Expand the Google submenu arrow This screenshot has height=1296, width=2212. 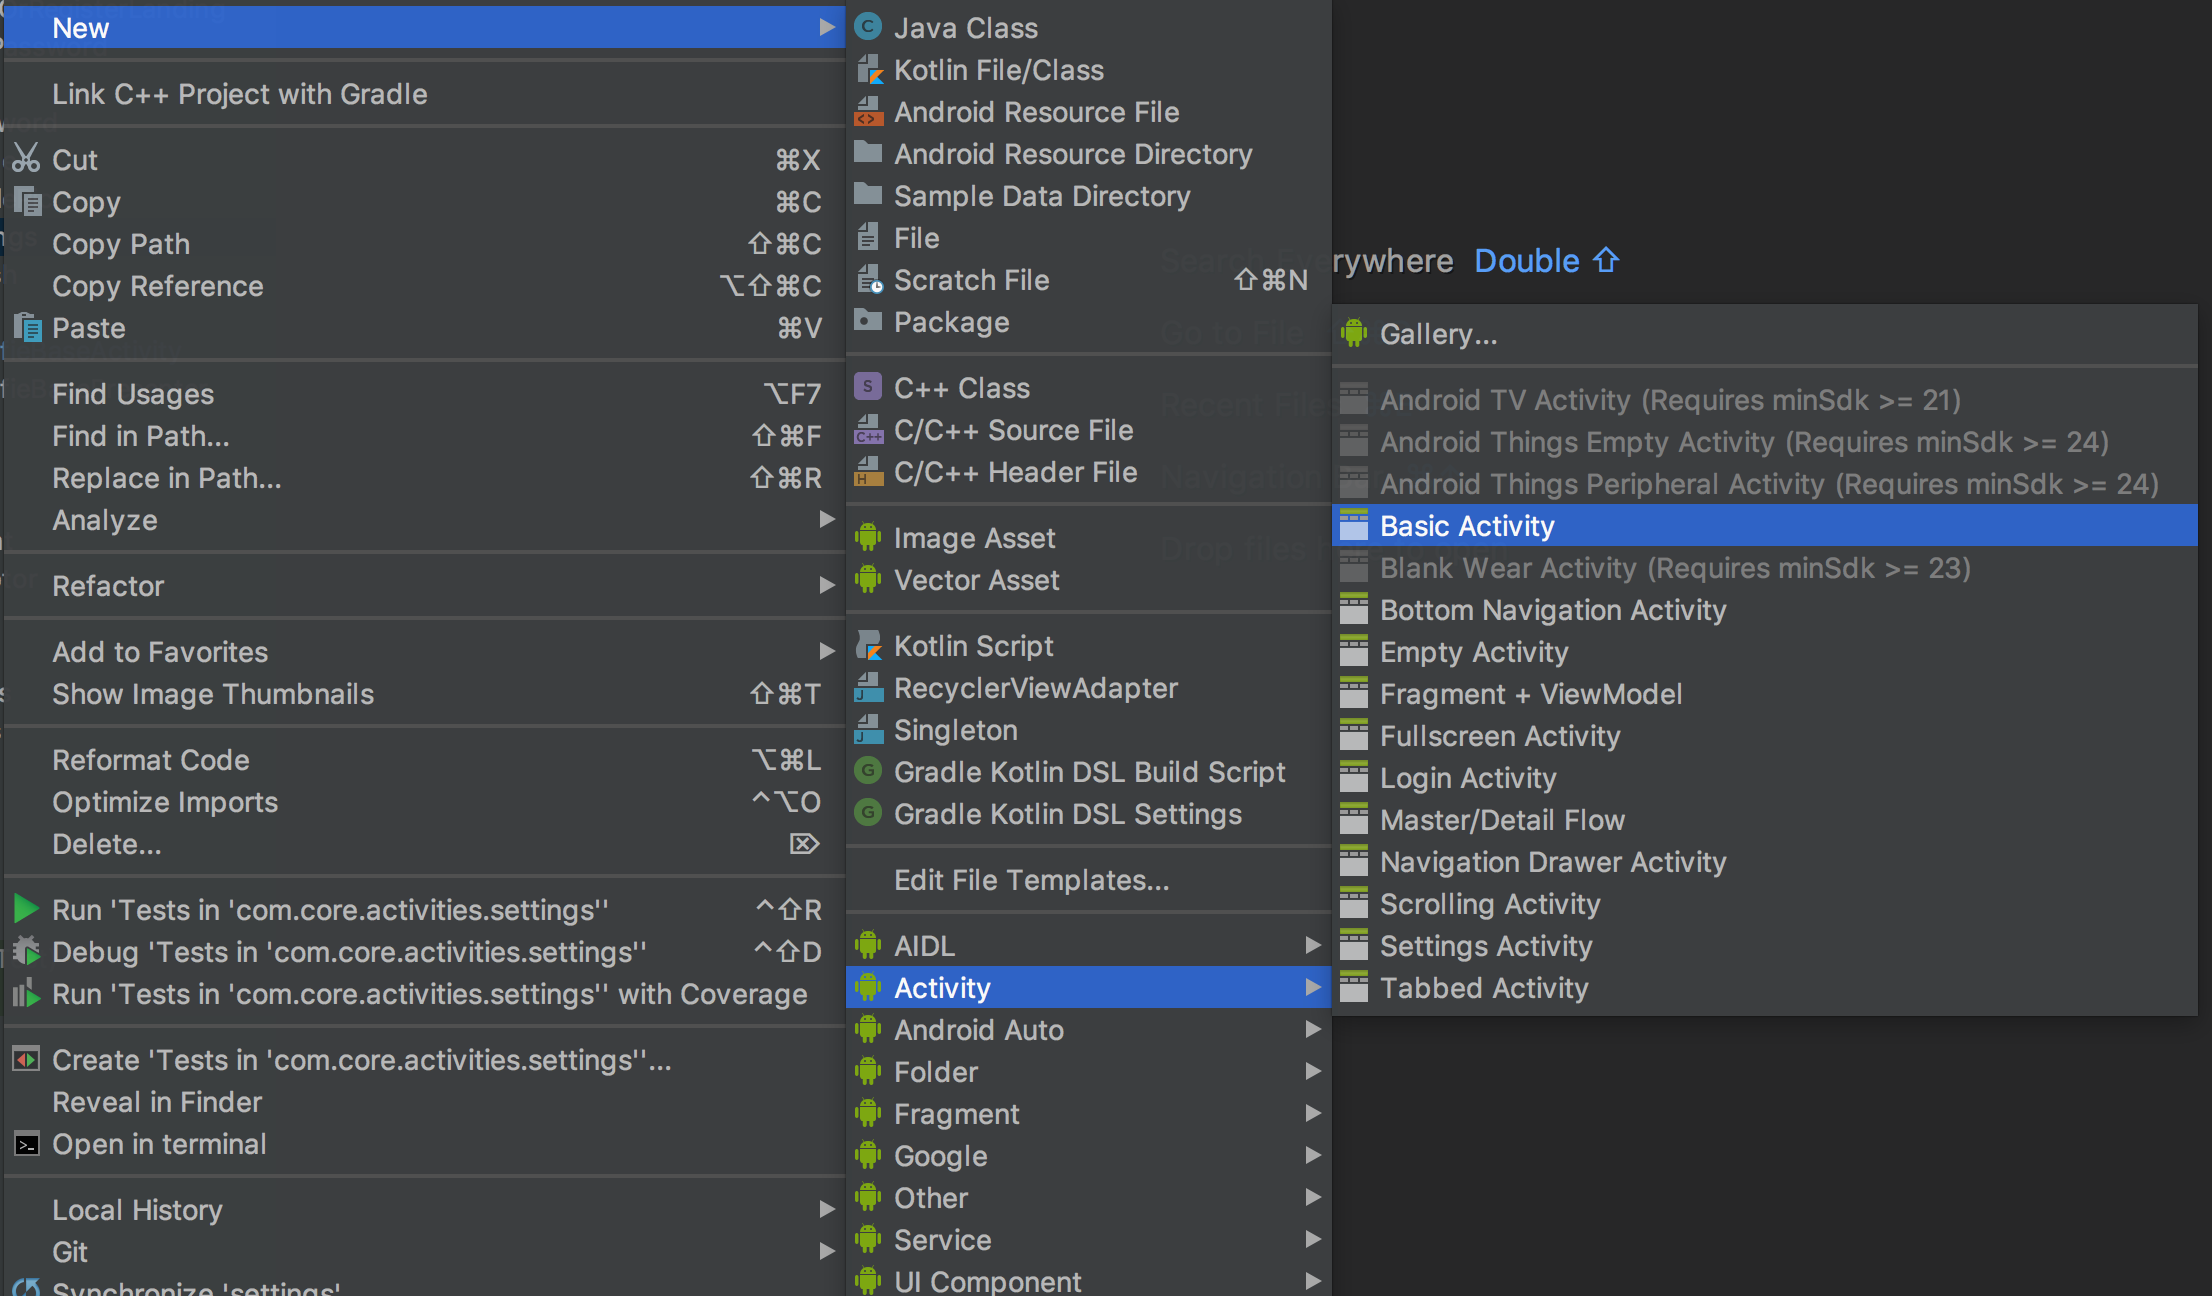coord(1312,1155)
